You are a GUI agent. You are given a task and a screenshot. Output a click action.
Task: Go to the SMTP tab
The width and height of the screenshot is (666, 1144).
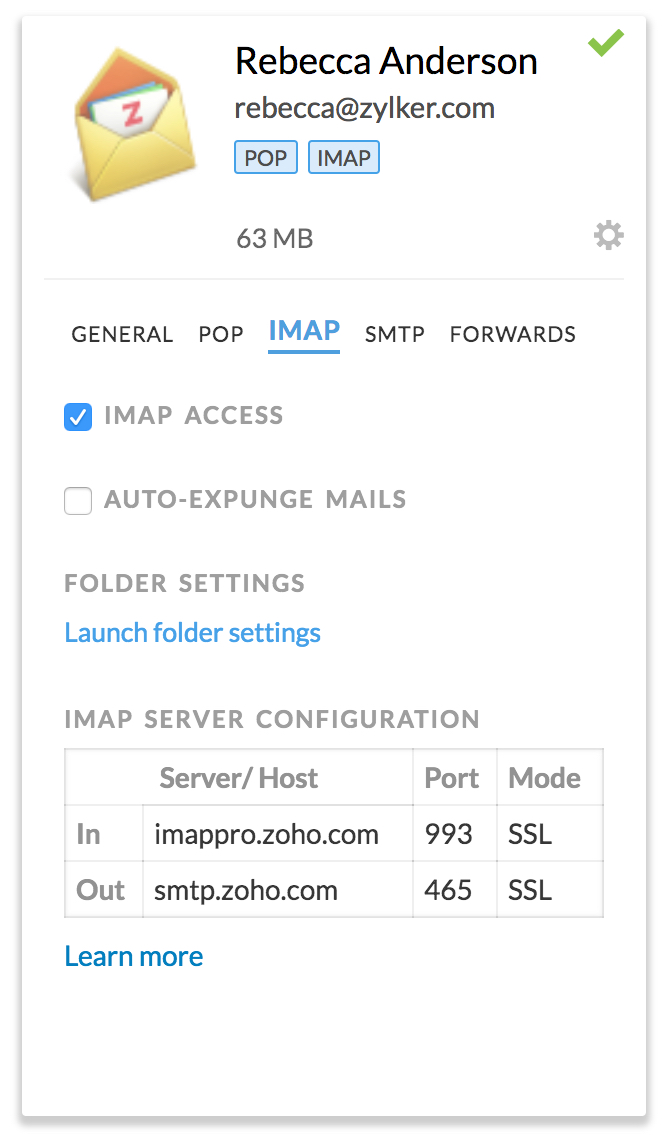click(395, 335)
